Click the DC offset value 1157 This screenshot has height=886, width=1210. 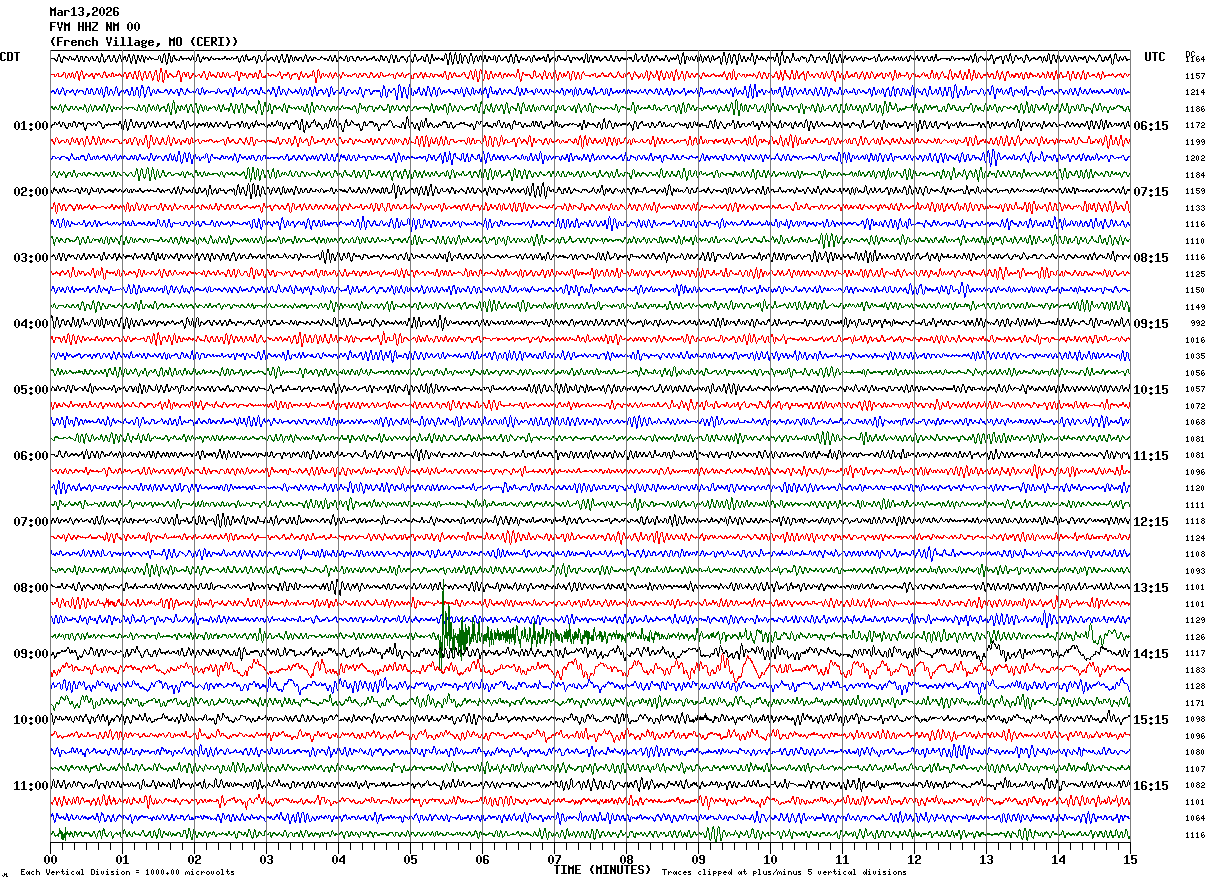[1195, 76]
